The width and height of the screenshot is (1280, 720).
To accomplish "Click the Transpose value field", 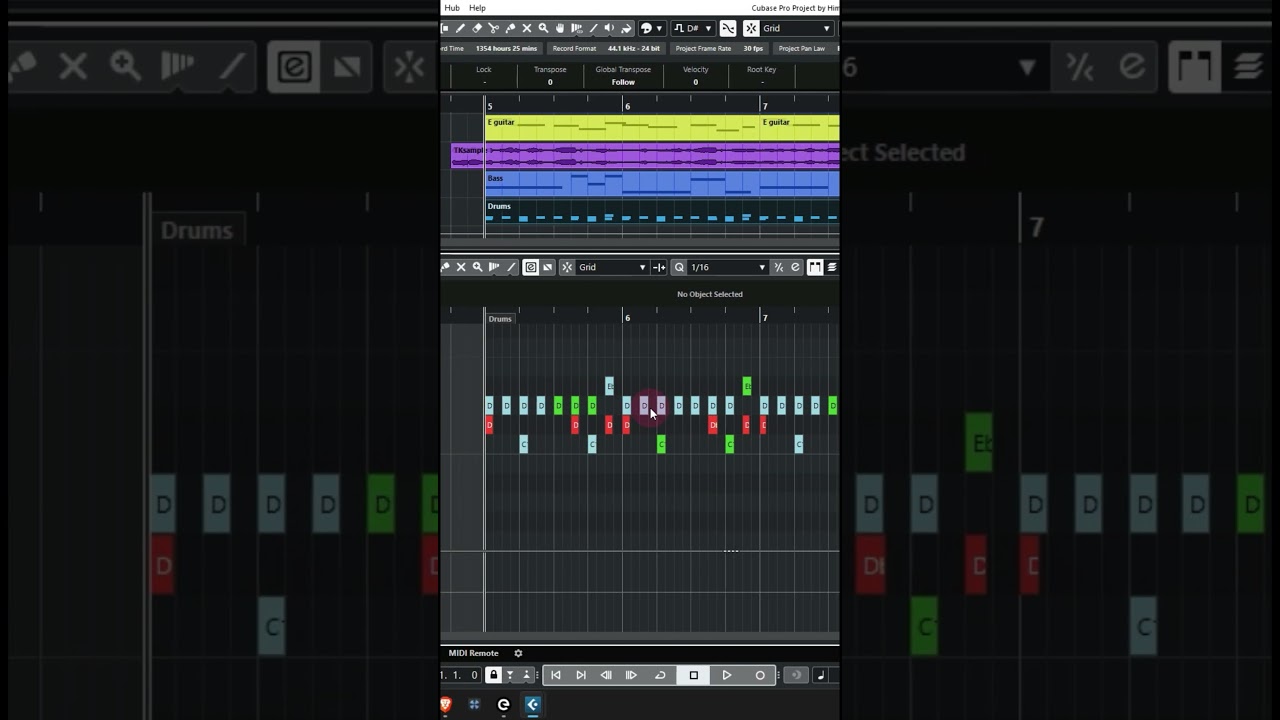I will 550,82.
